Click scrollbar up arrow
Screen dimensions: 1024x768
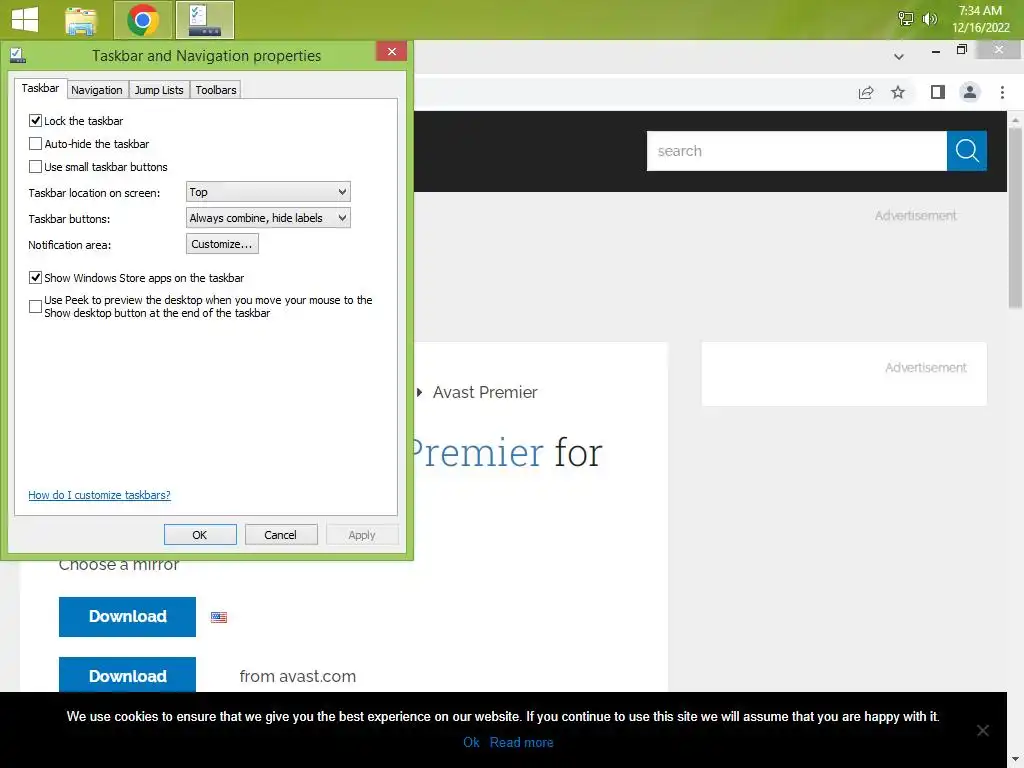coord(1014,120)
